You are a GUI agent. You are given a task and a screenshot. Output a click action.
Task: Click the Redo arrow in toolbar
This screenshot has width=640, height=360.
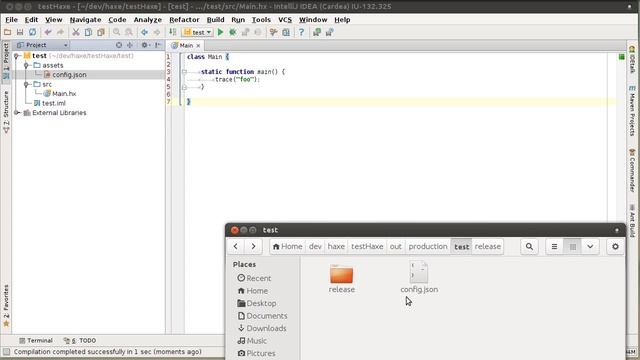pos(60,32)
